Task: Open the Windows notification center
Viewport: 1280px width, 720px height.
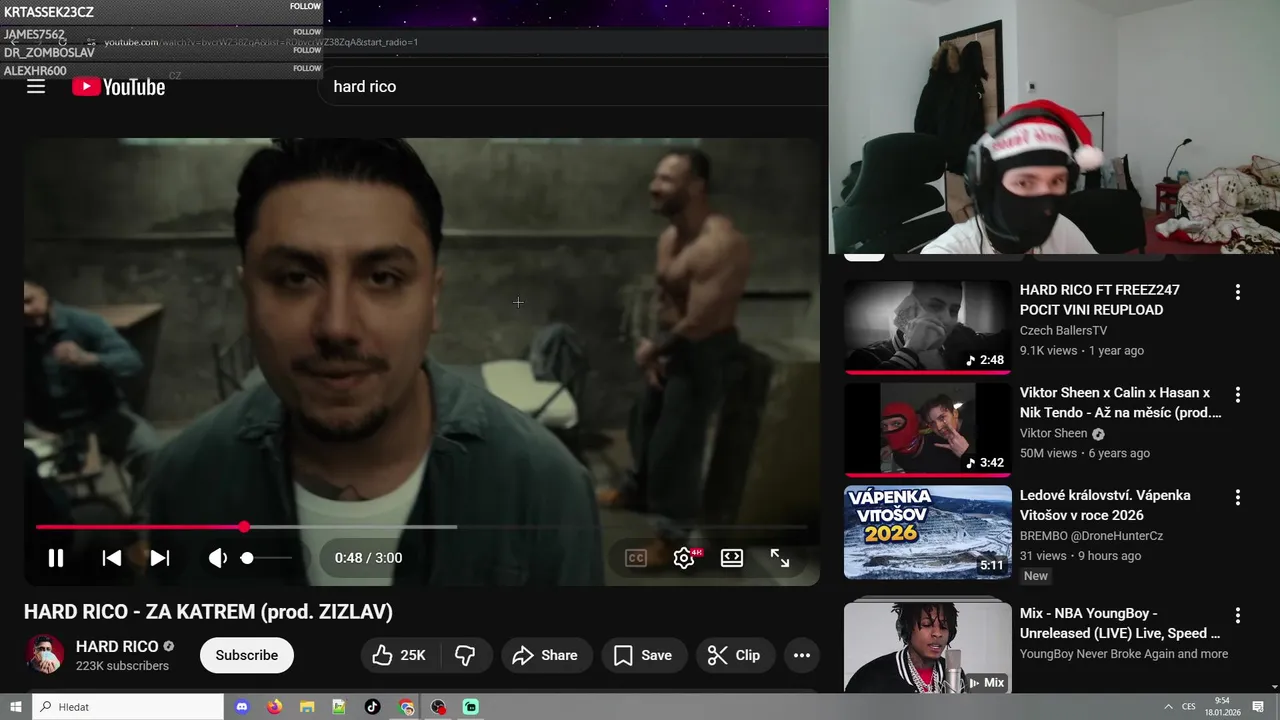Action: (x=1258, y=707)
